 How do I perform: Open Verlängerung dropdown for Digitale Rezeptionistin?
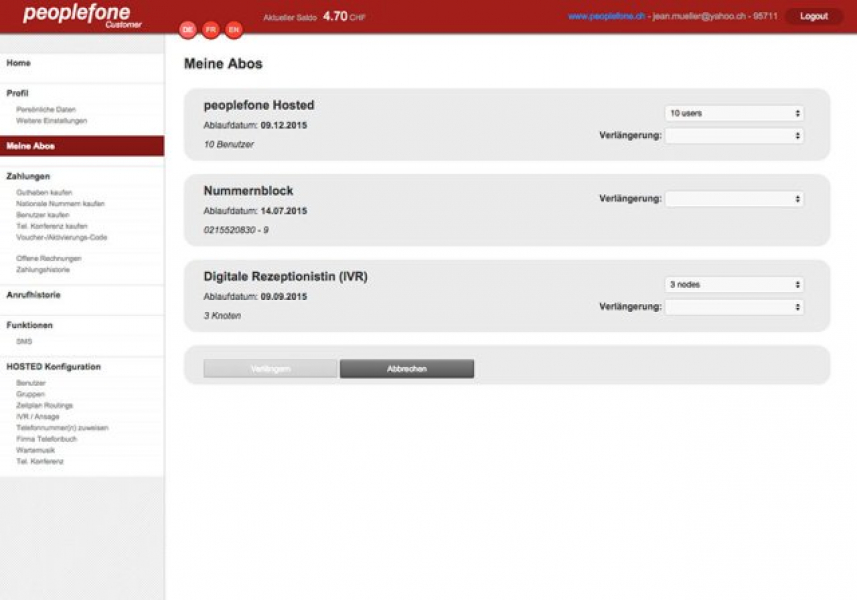coord(735,307)
